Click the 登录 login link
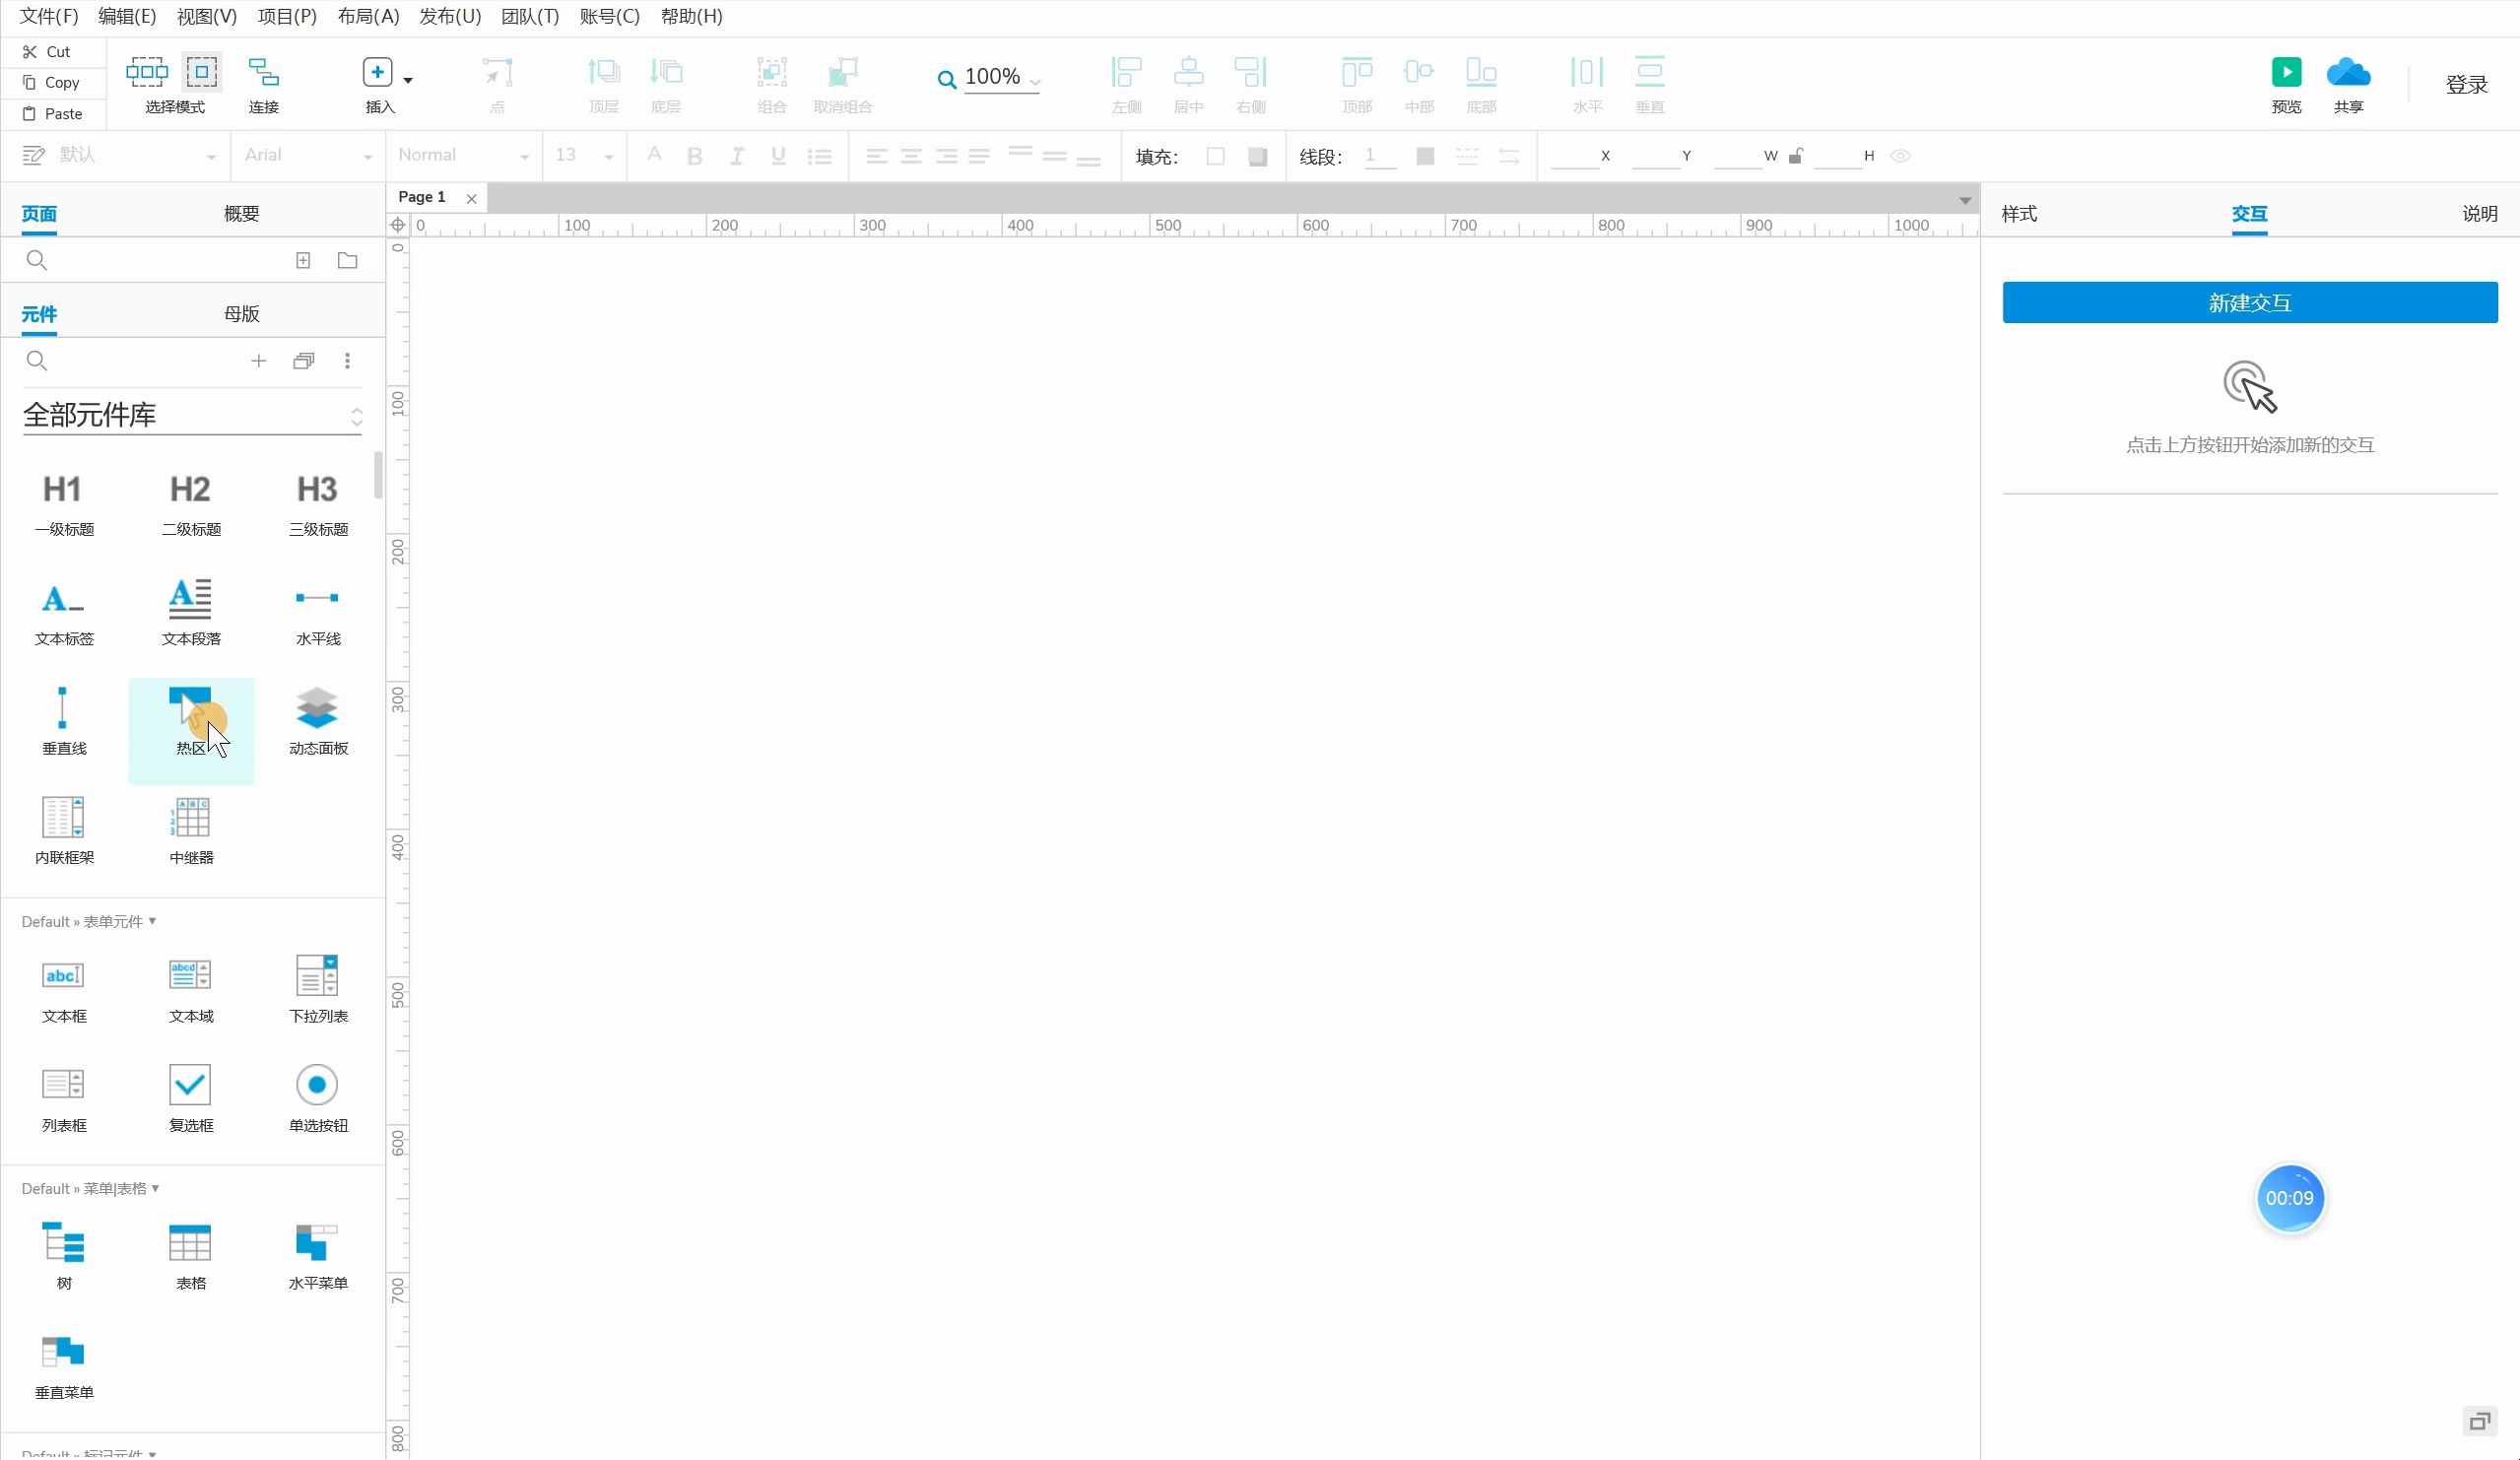The width and height of the screenshot is (2520, 1460). (x=2465, y=85)
